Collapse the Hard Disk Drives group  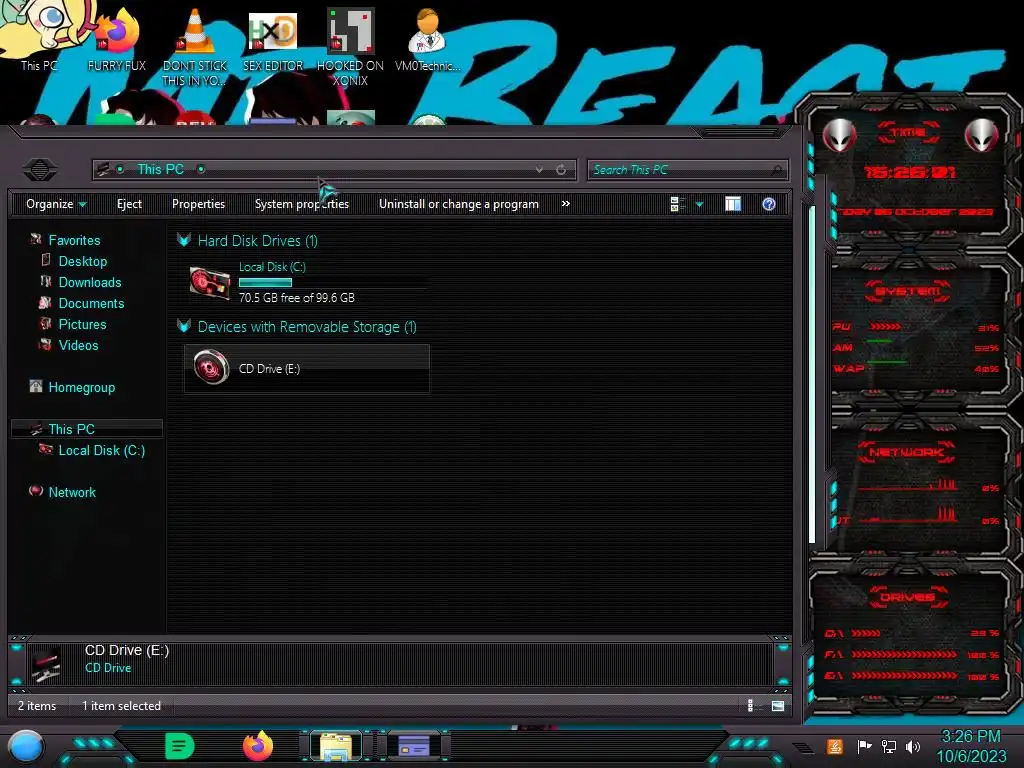point(184,240)
